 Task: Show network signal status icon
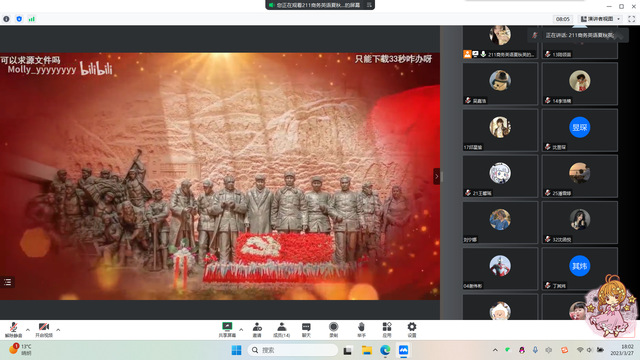(31, 19)
